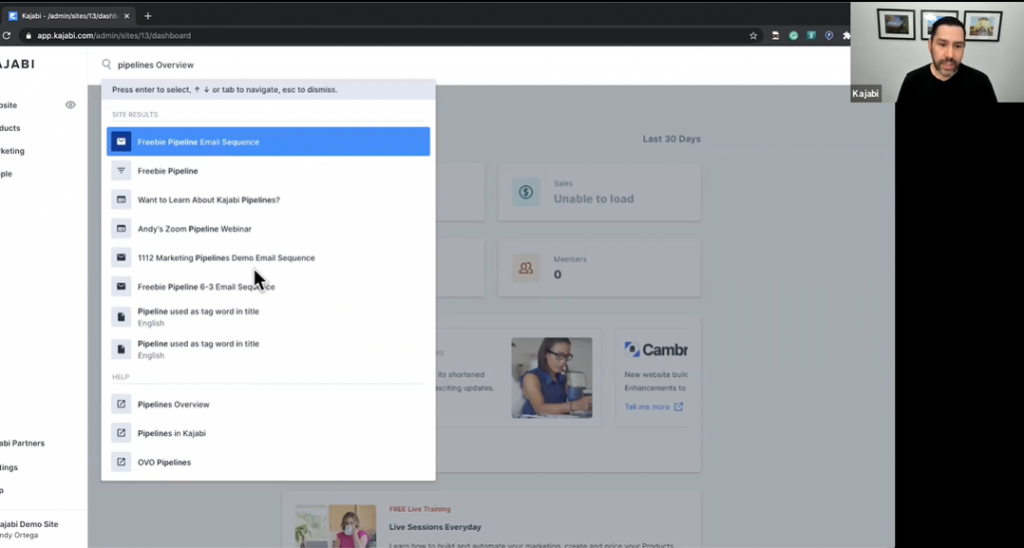This screenshot has height=548, width=1024.
Task: Open Pipelines in Kajabi help article
Action: (268, 433)
